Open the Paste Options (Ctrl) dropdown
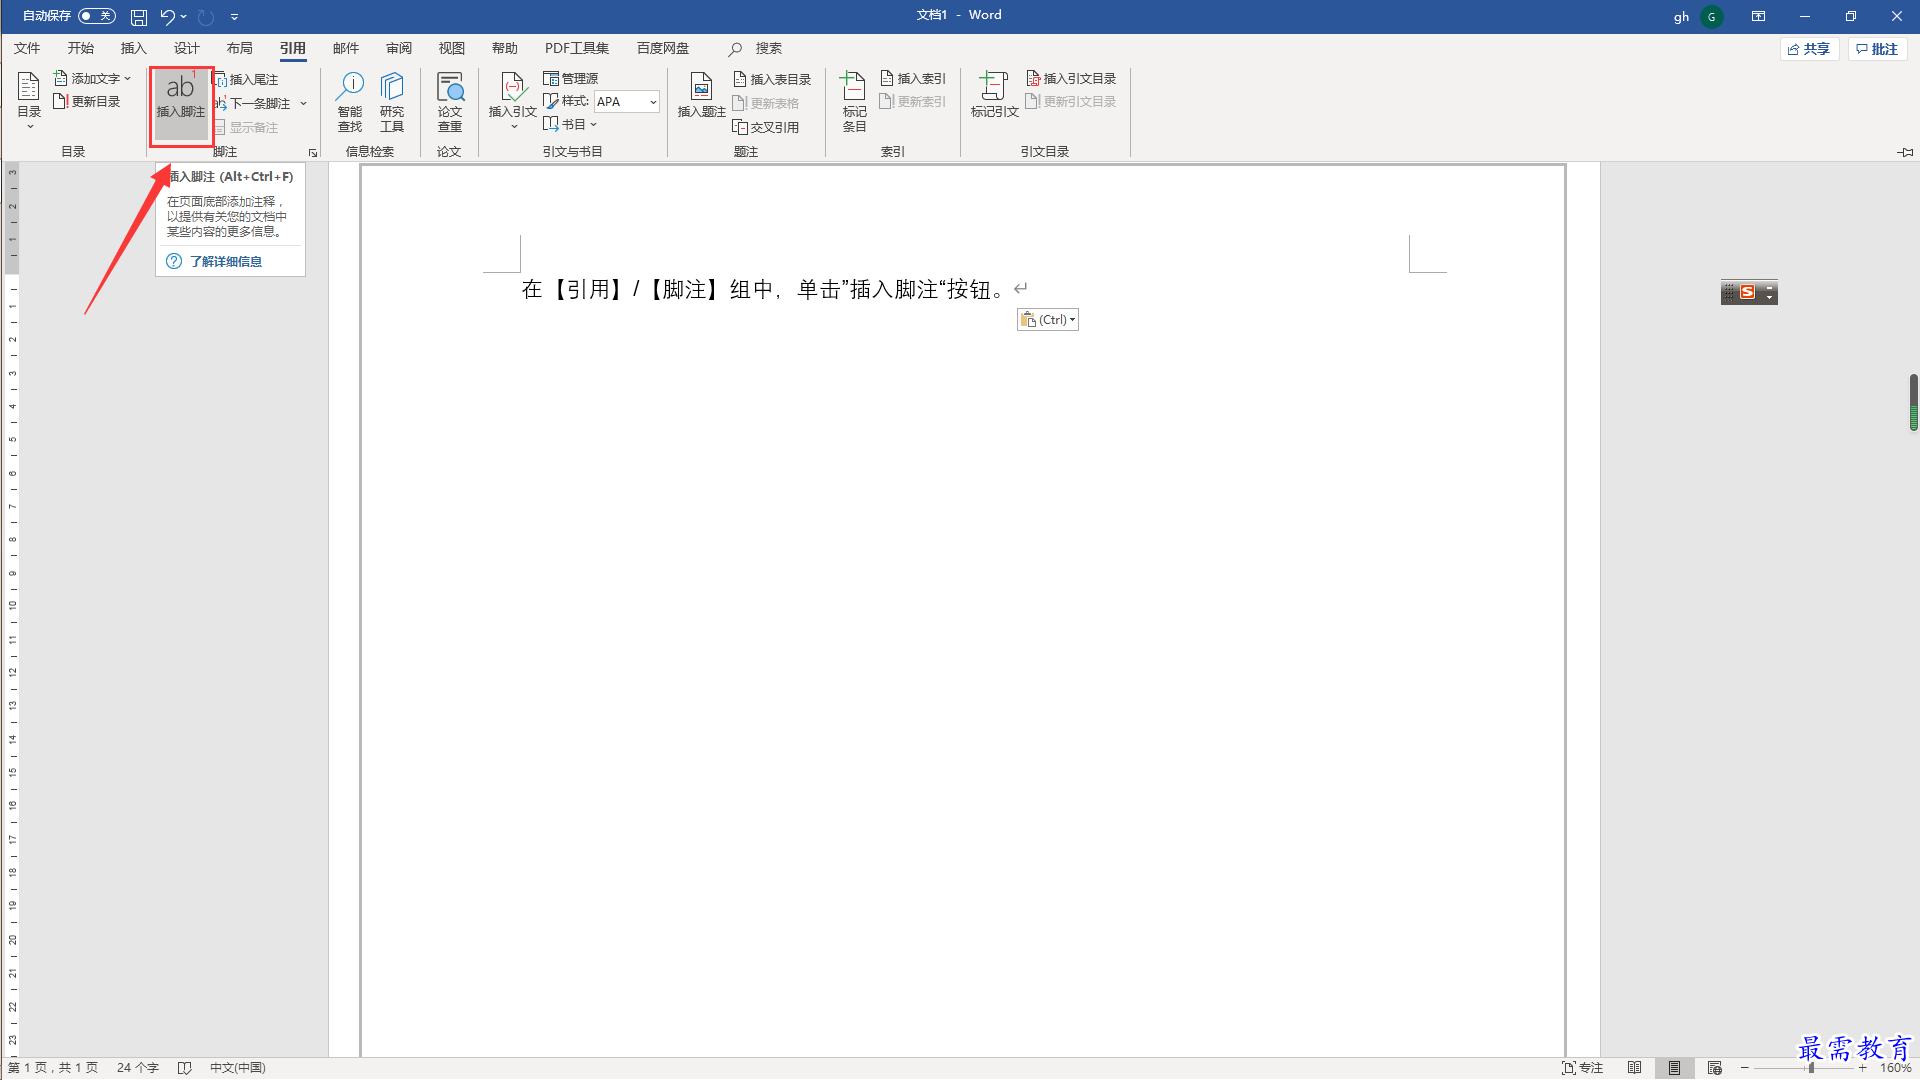 pos(1048,320)
